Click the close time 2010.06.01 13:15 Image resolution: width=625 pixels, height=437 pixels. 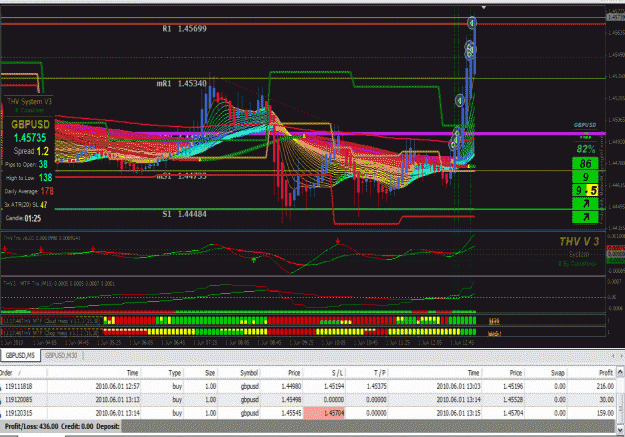pos(458,413)
